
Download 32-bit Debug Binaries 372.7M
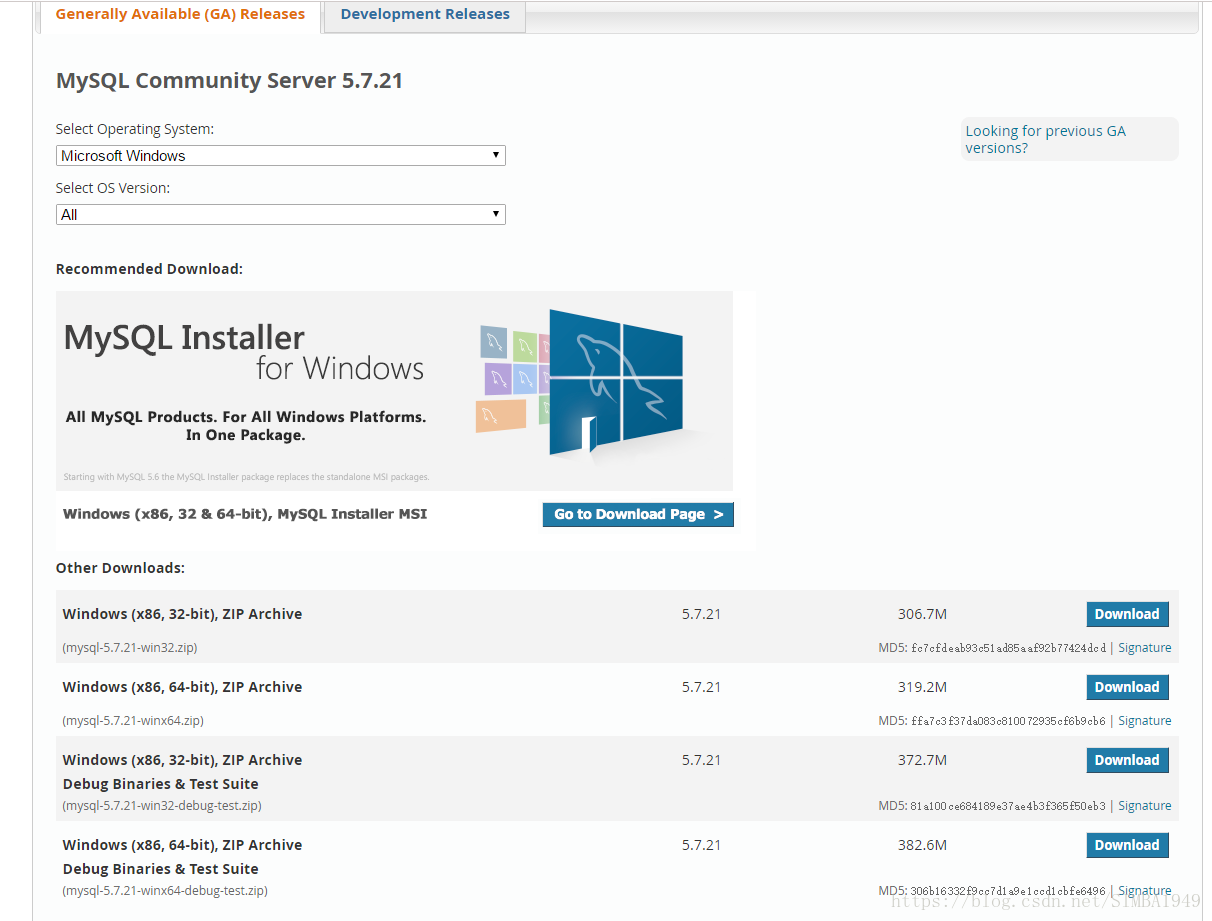pos(1127,760)
